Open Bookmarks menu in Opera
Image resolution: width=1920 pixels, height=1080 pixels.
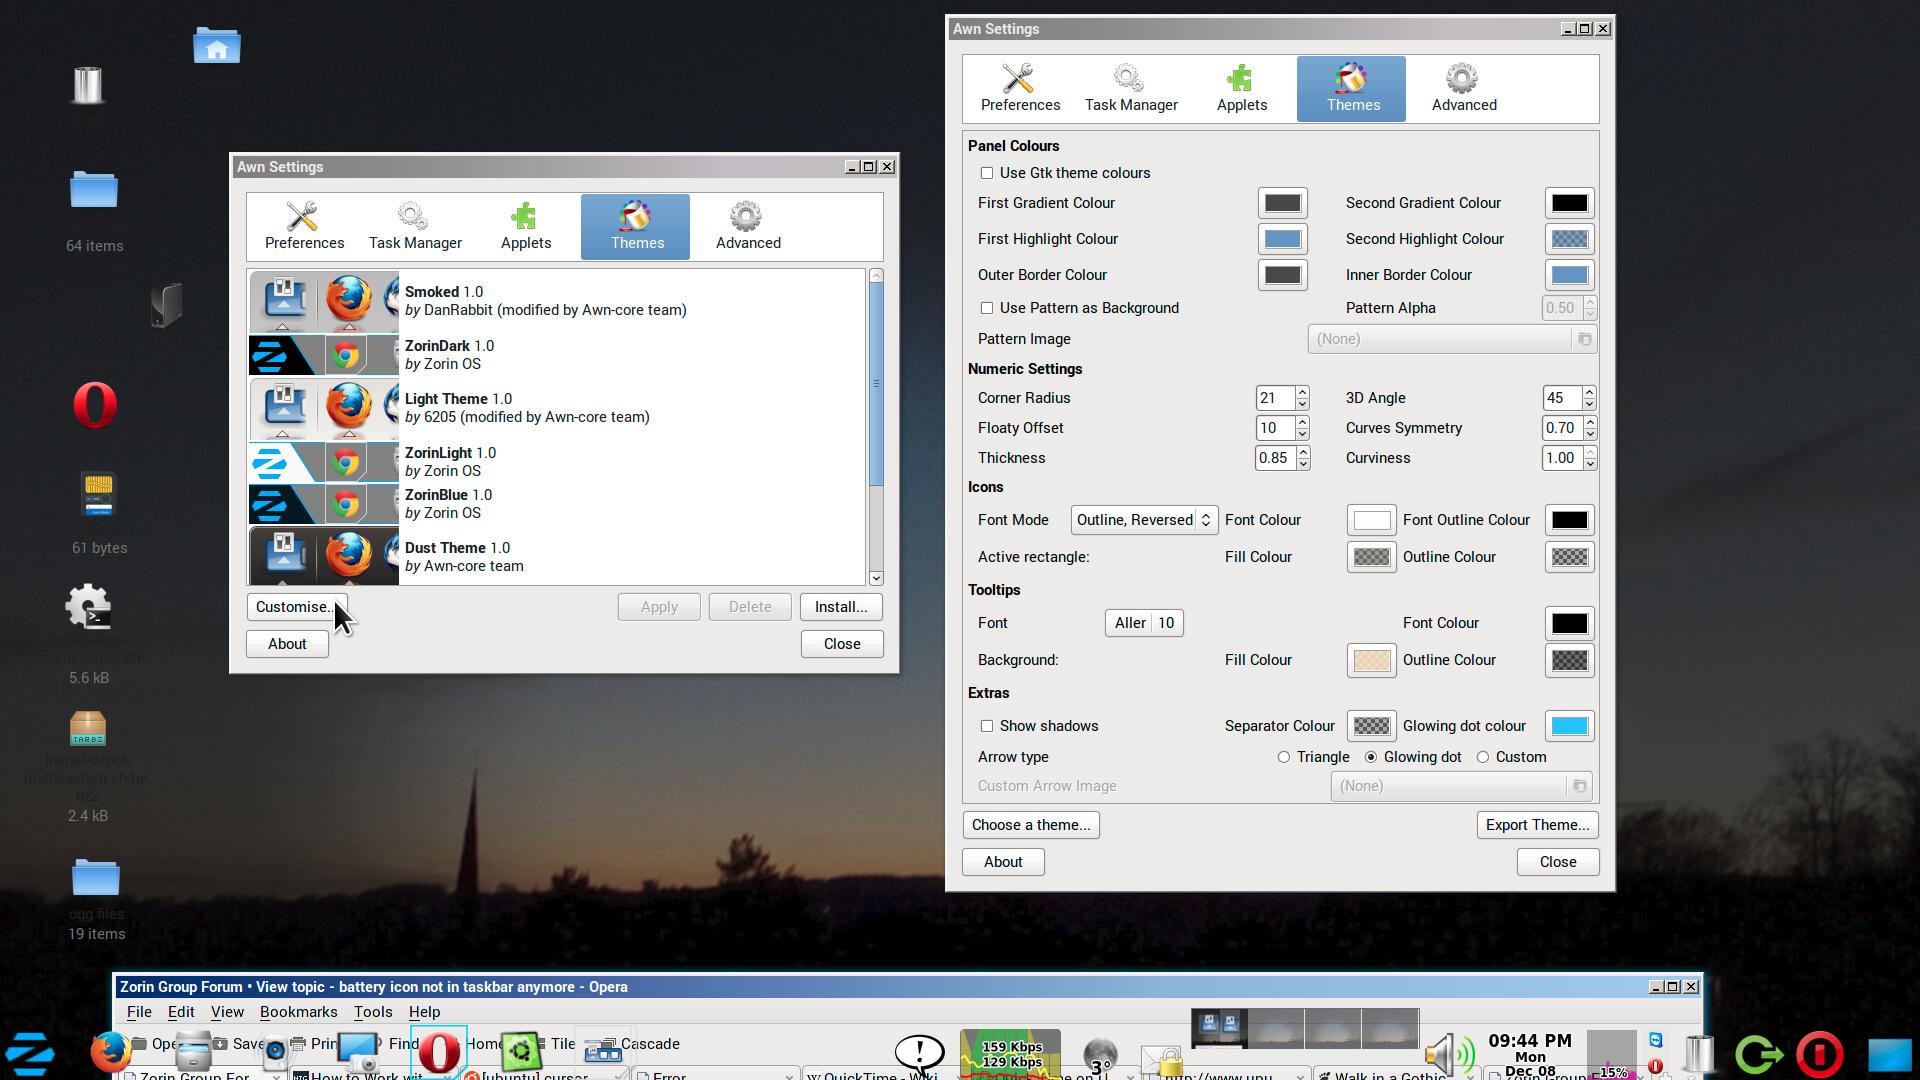pyautogui.click(x=298, y=1012)
